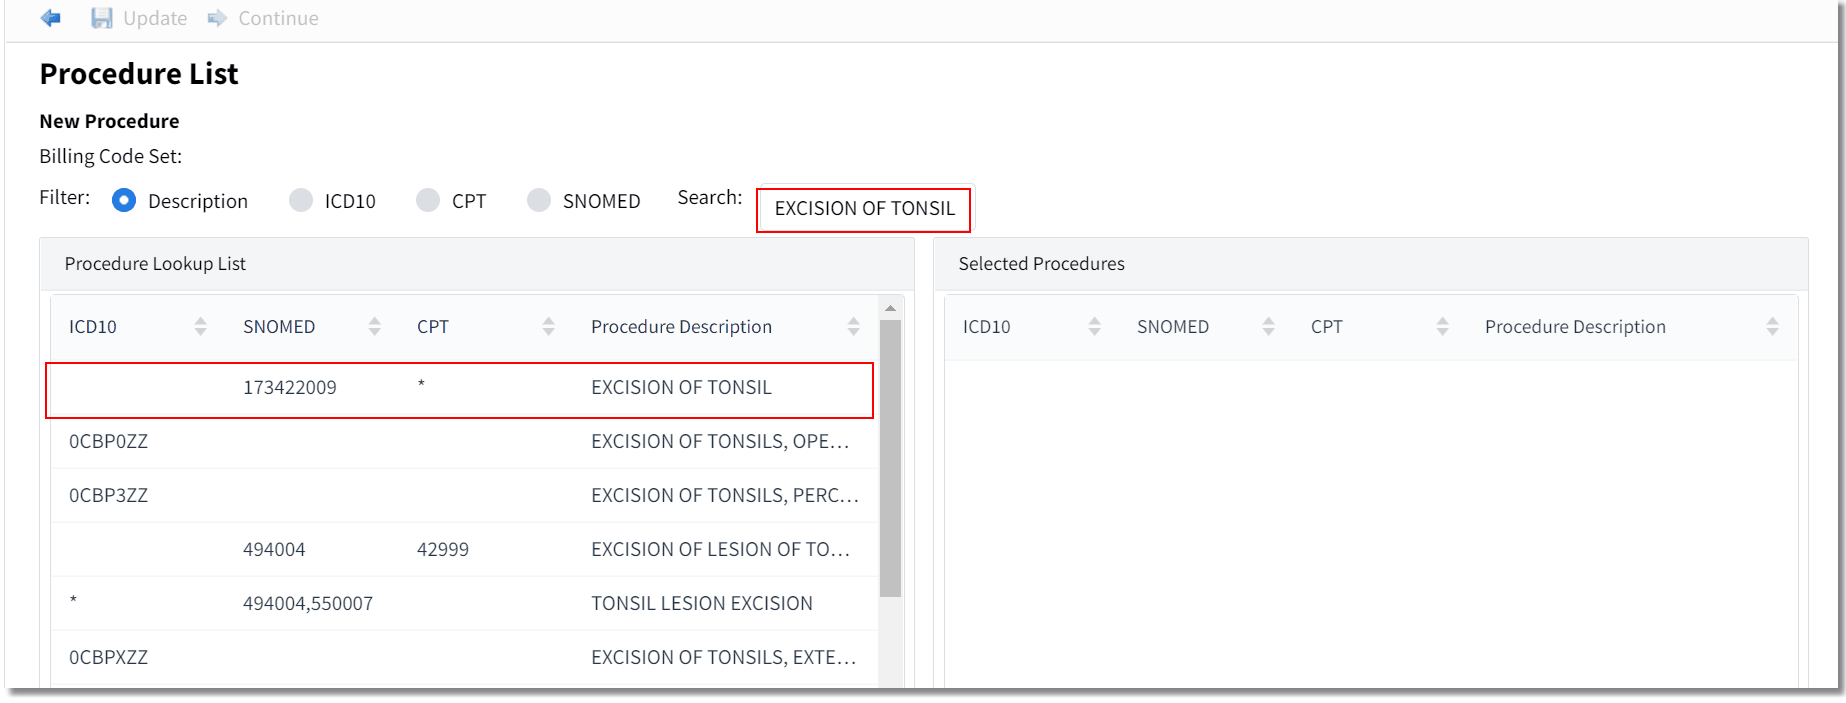Select TONSIL LESION EXCISION description
This screenshot has width=1846, height=703.
tap(702, 603)
